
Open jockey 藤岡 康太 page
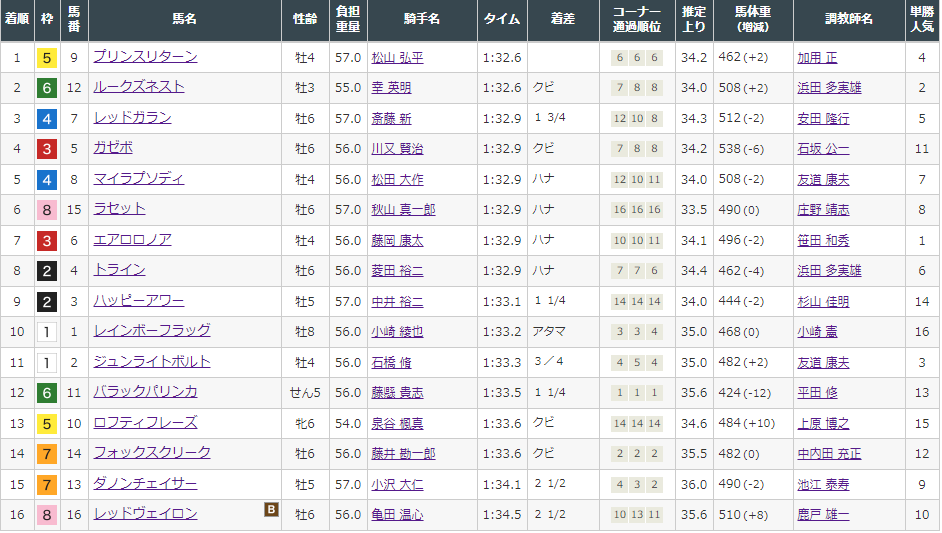pos(397,240)
